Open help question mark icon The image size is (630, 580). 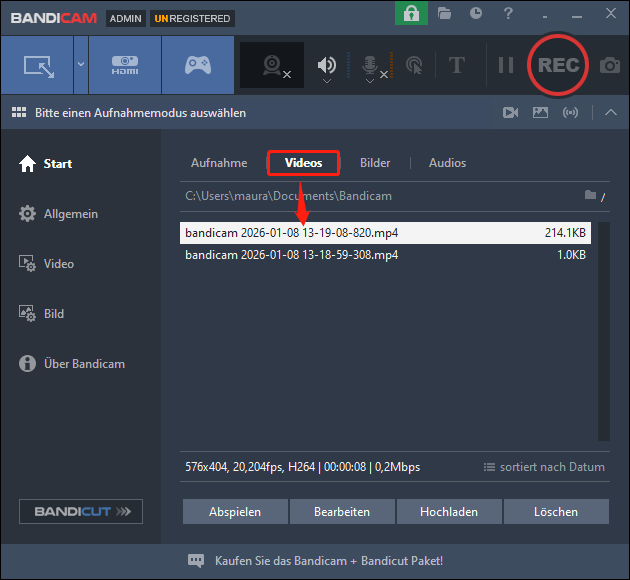(508, 14)
